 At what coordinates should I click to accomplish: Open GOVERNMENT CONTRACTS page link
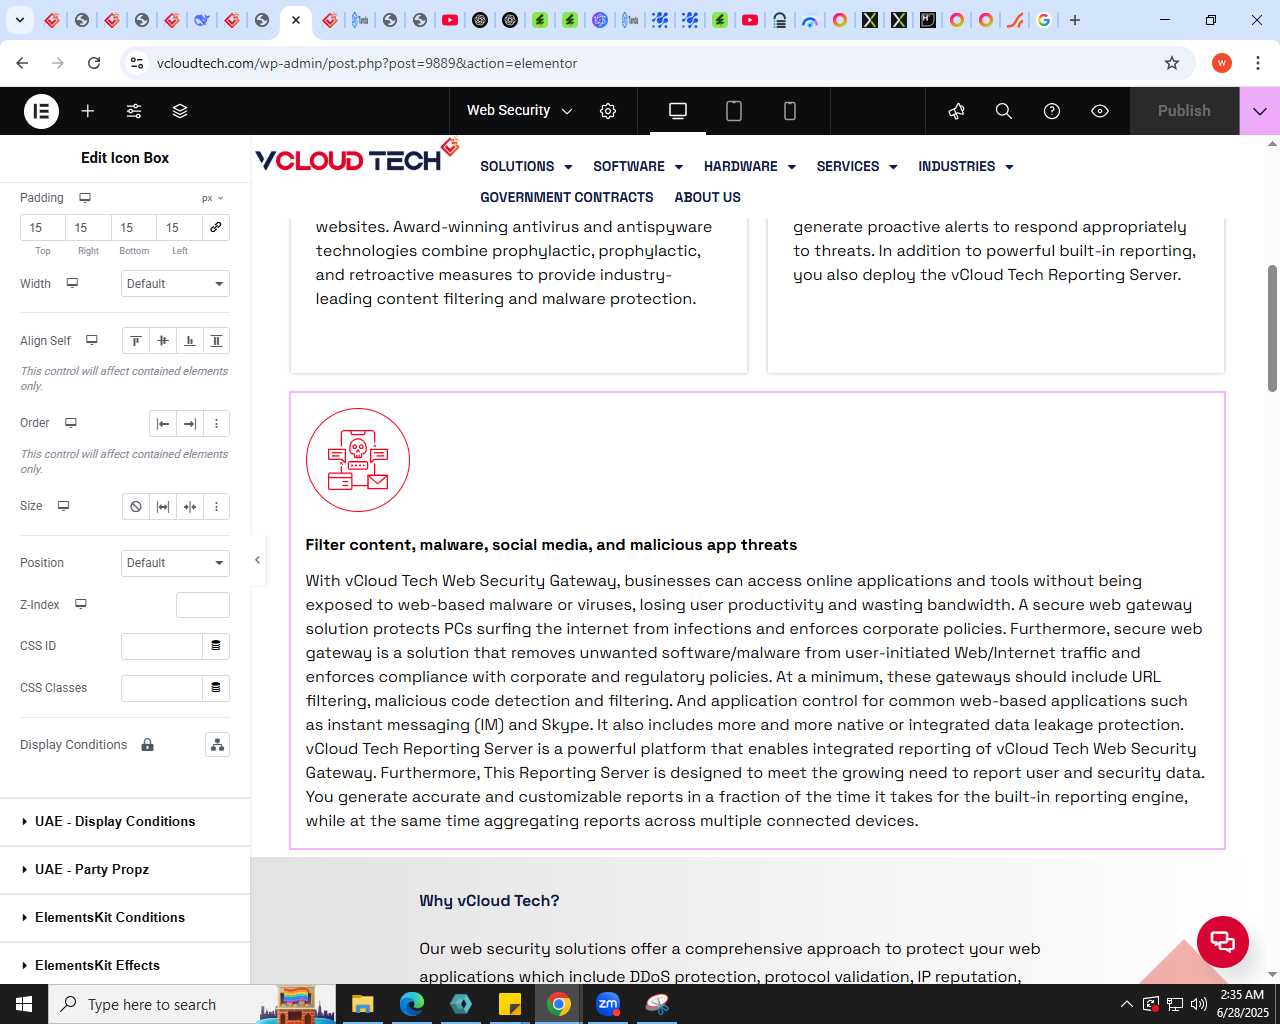[x=567, y=198]
